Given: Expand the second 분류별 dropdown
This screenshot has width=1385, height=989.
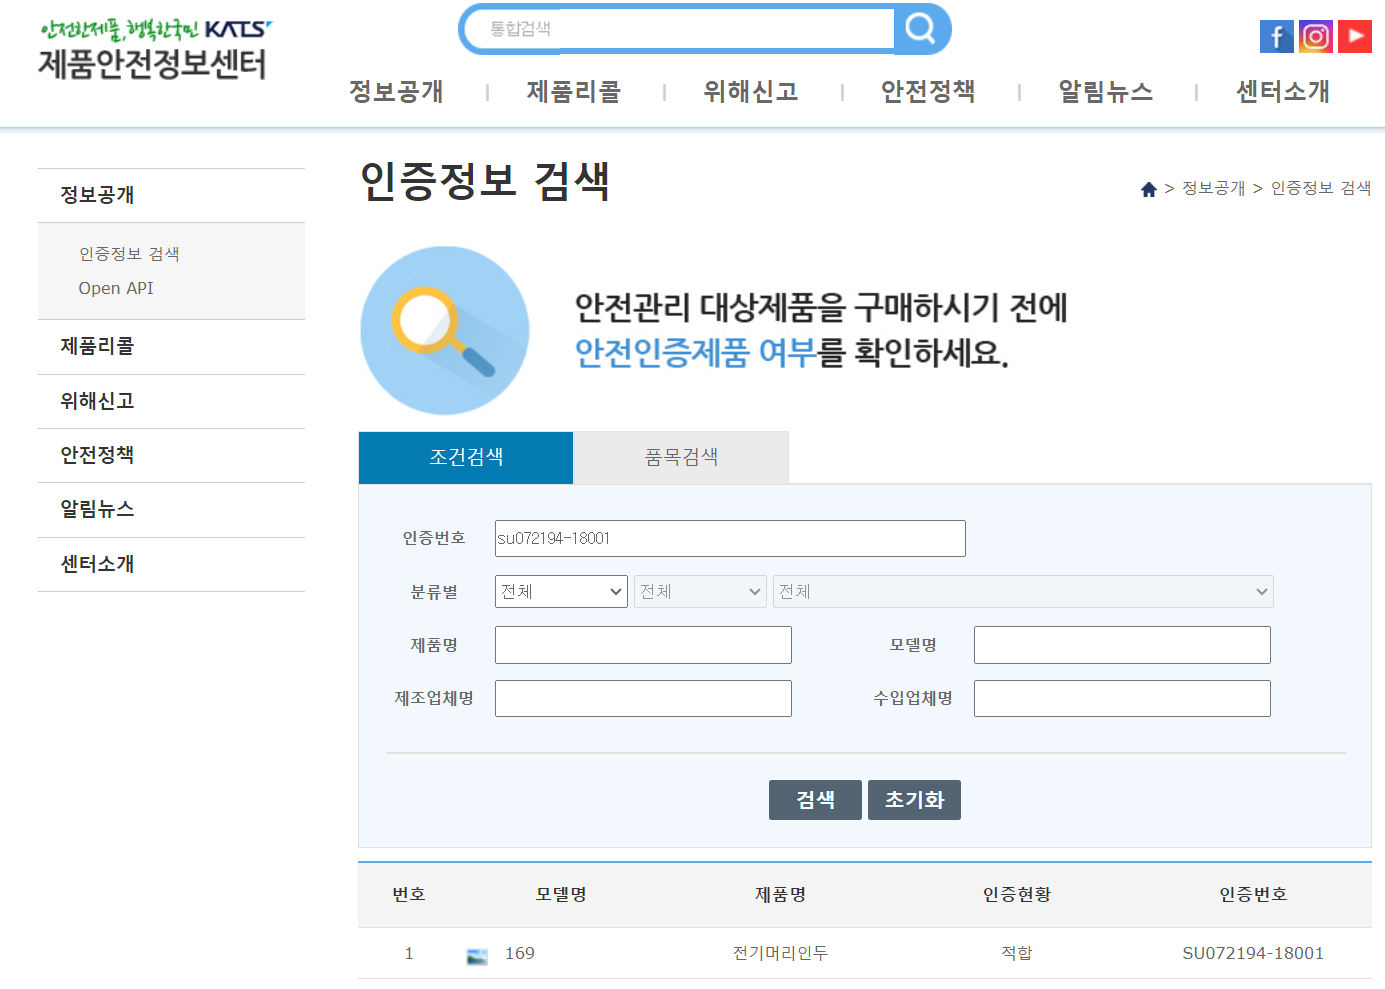Looking at the screenshot, I should tap(700, 591).
